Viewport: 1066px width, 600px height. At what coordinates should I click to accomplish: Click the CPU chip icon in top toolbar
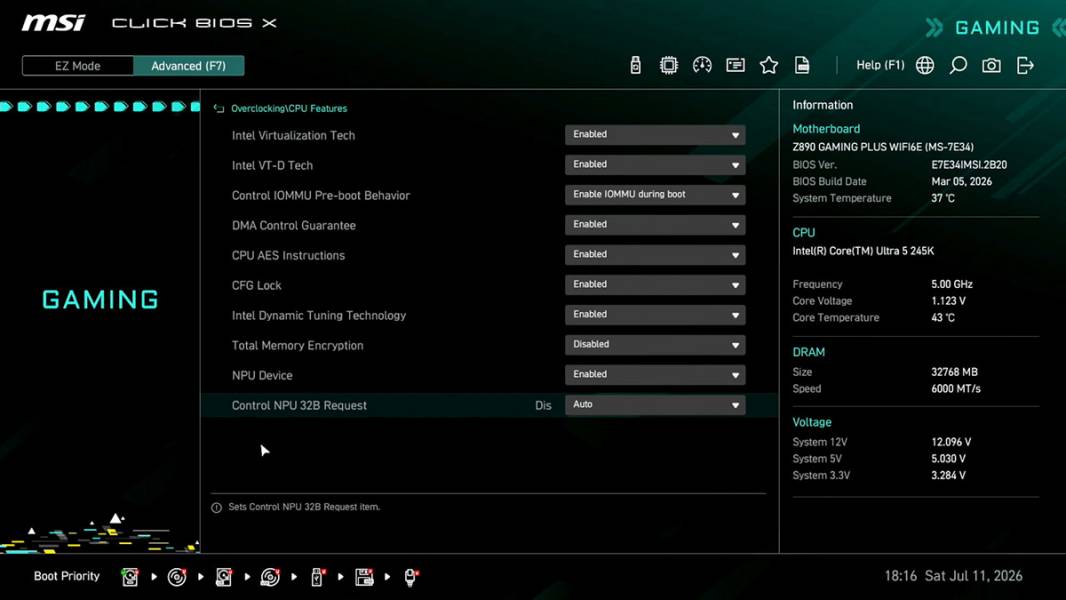pos(668,65)
